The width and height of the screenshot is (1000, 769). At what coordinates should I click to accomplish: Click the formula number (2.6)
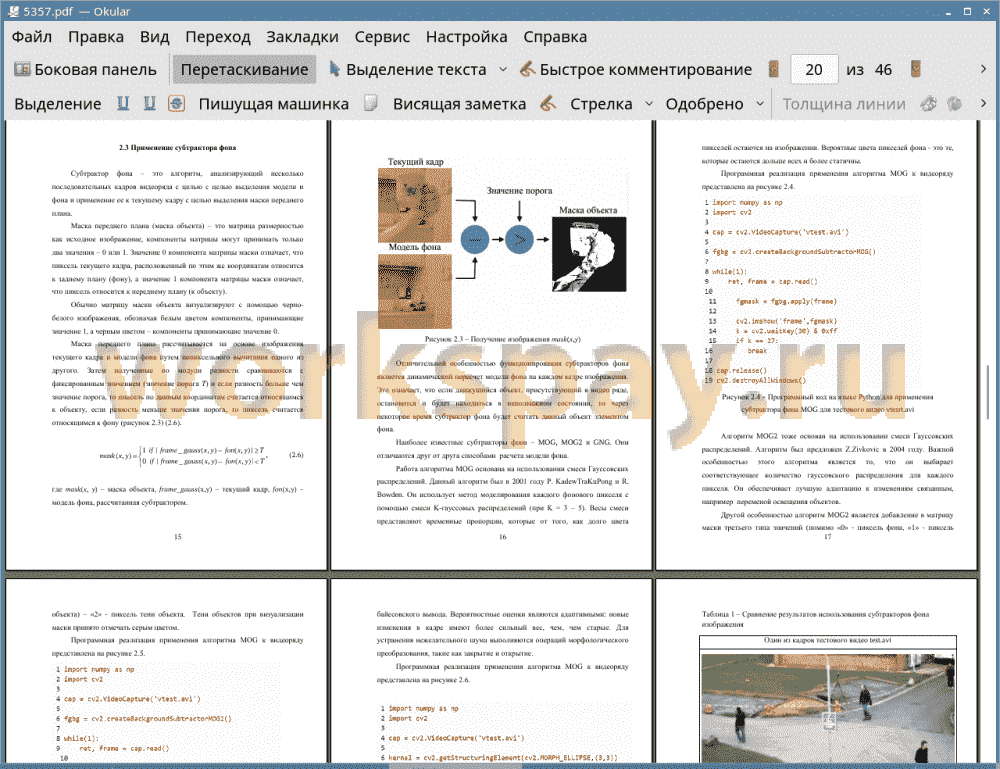[x=297, y=455]
